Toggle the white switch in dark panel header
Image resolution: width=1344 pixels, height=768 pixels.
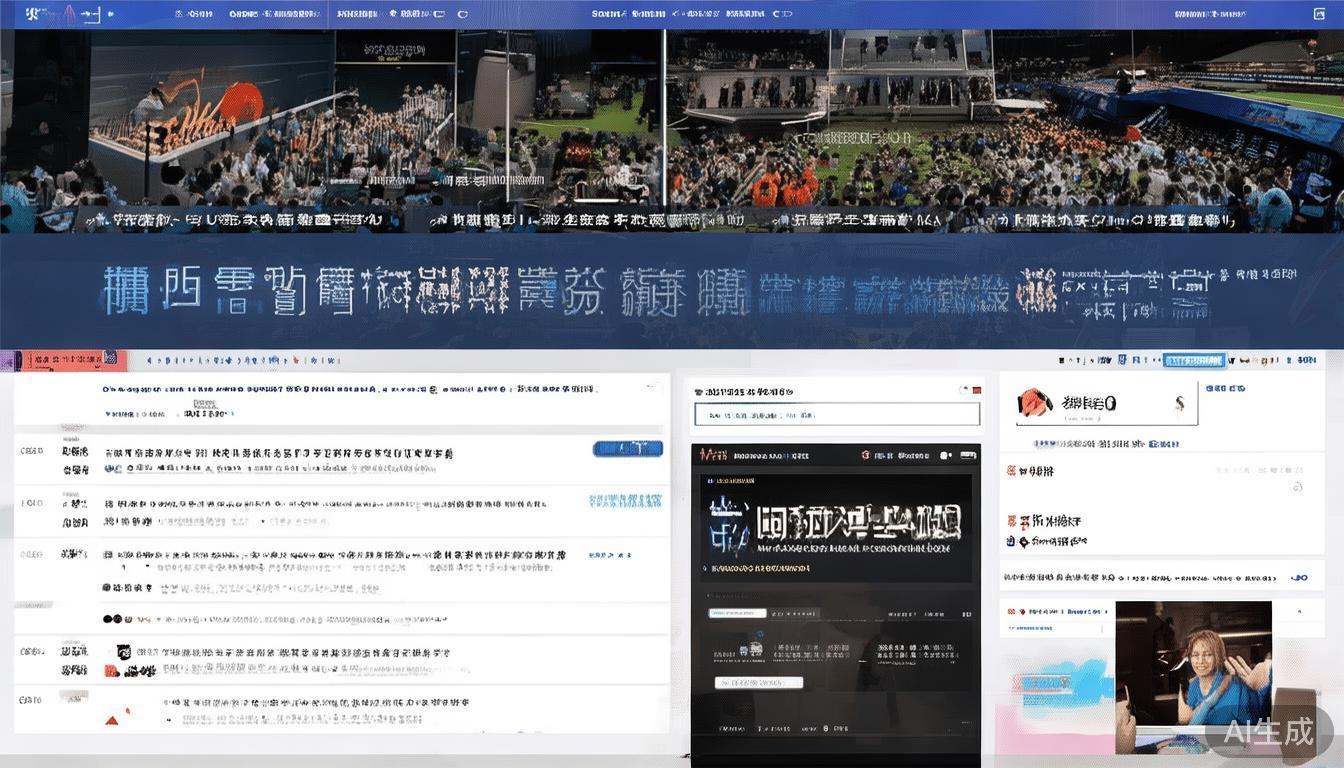coord(947,456)
